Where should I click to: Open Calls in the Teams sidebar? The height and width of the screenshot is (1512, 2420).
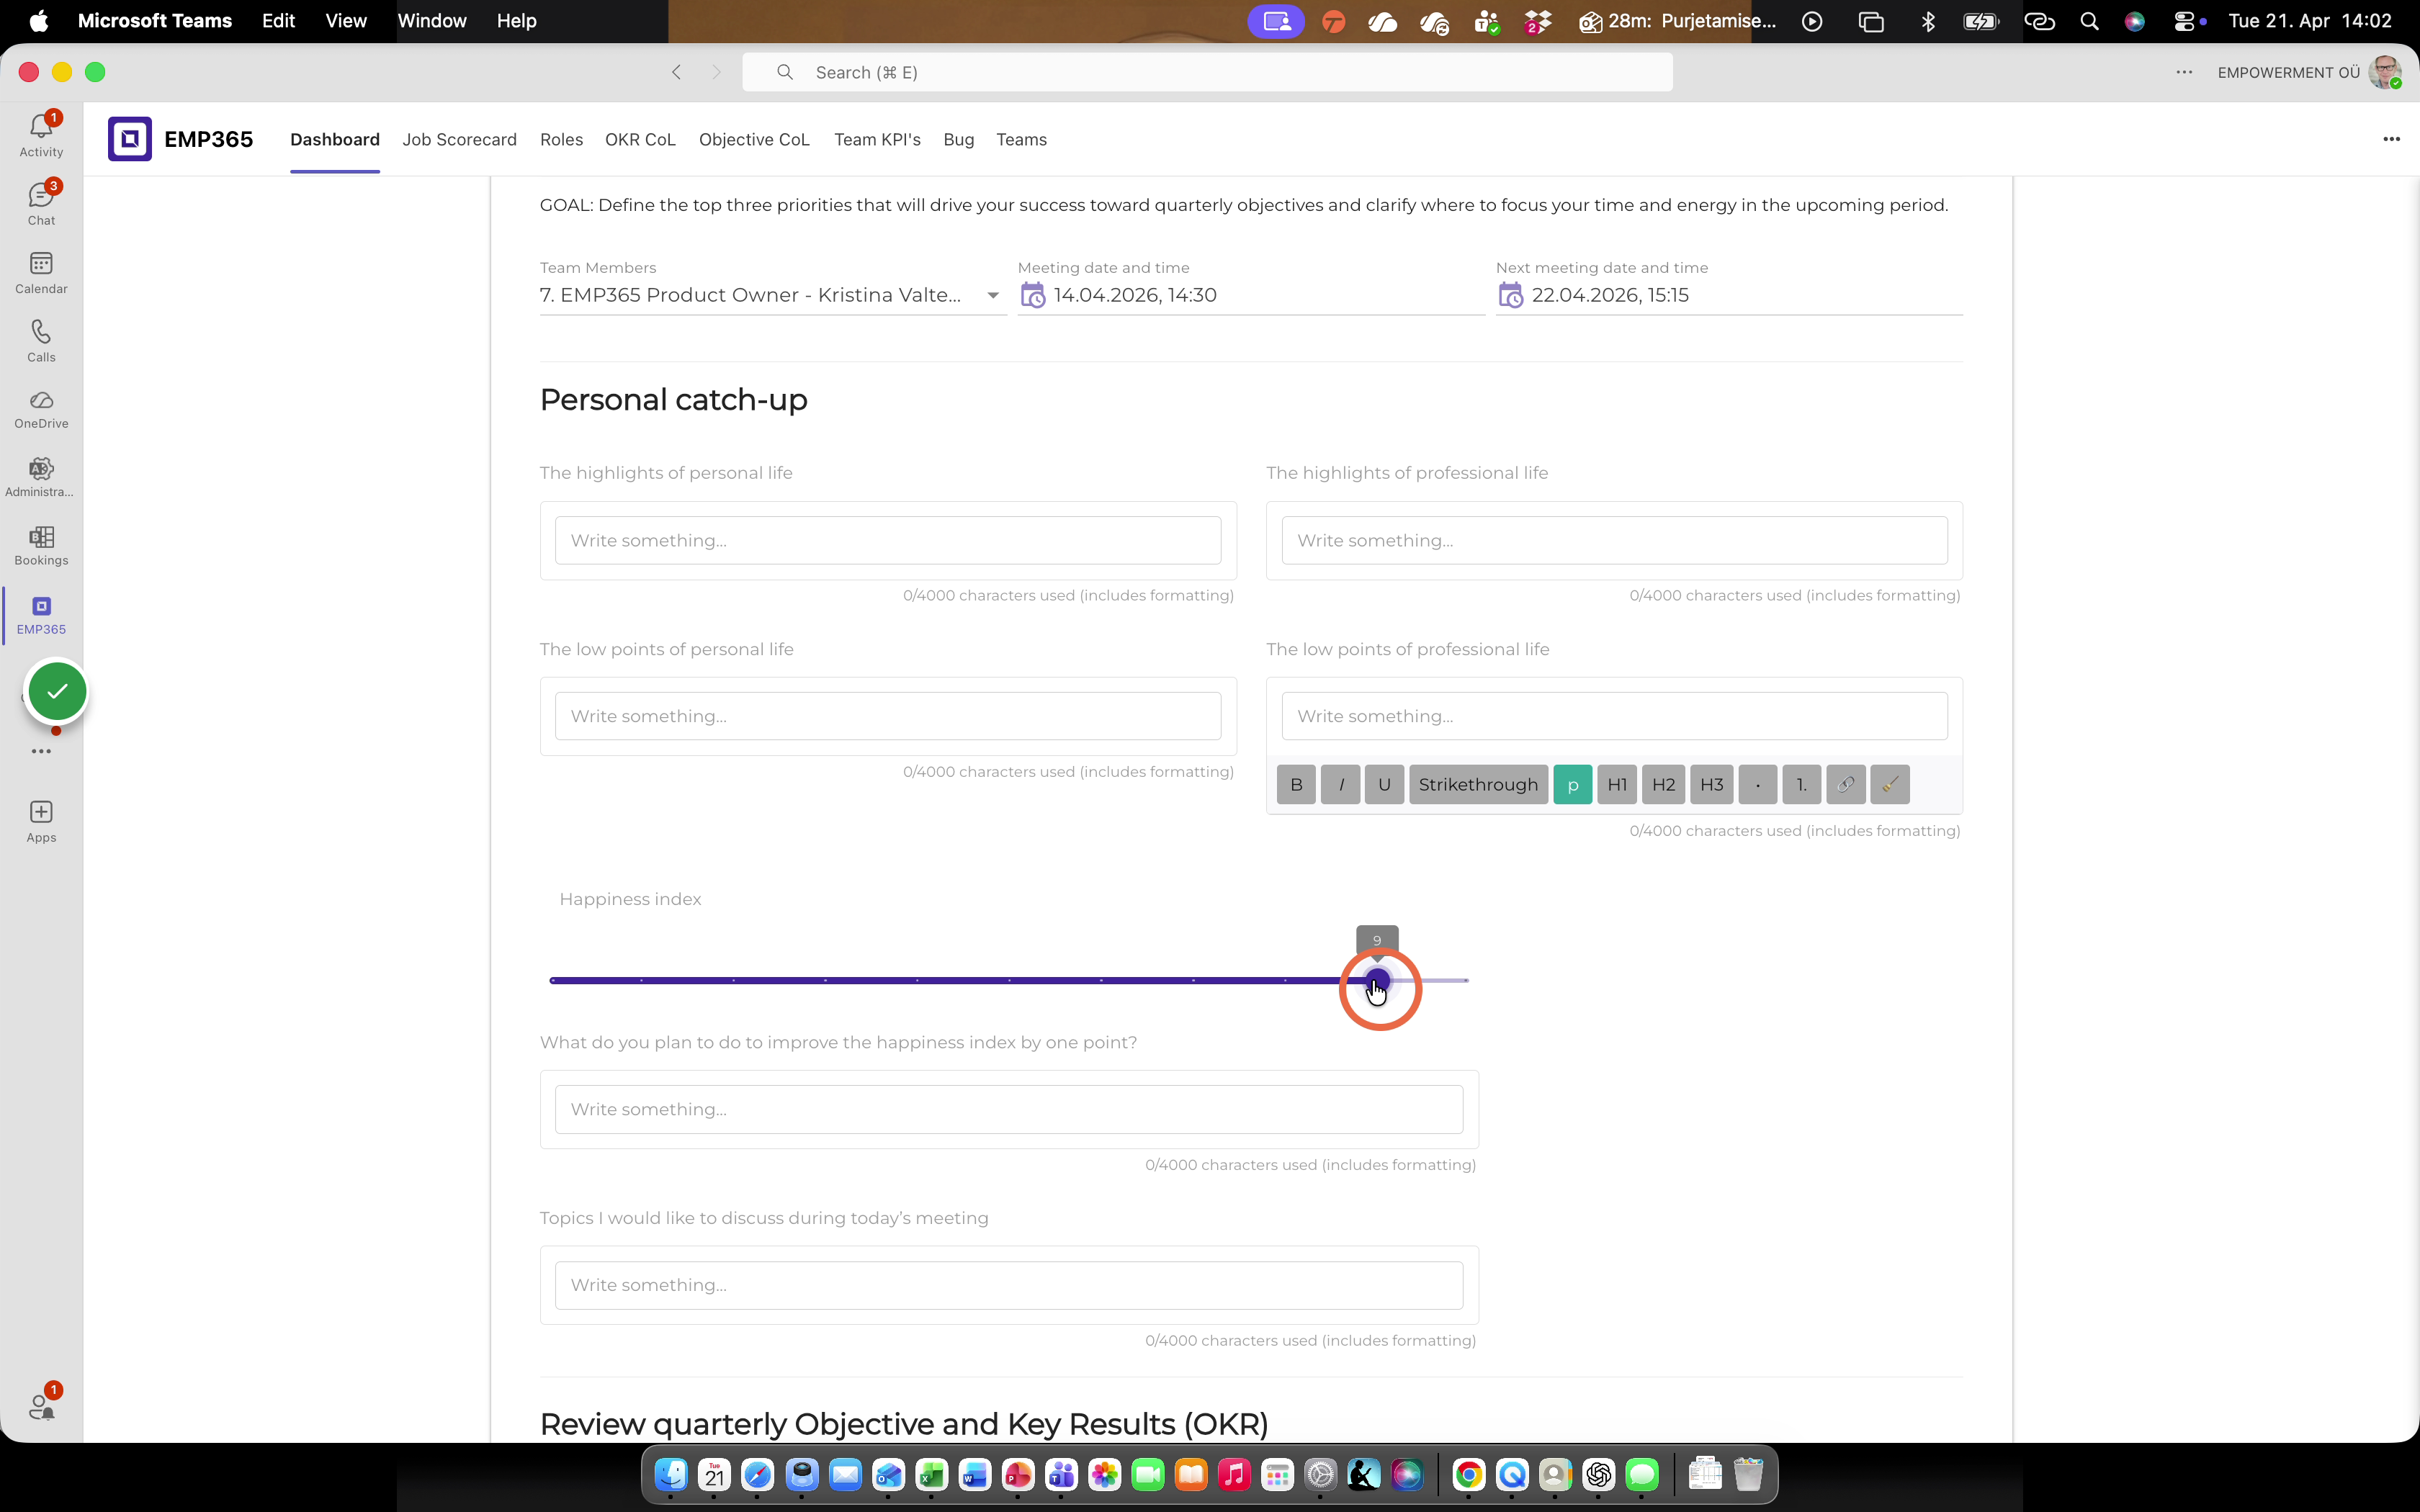click(x=41, y=340)
